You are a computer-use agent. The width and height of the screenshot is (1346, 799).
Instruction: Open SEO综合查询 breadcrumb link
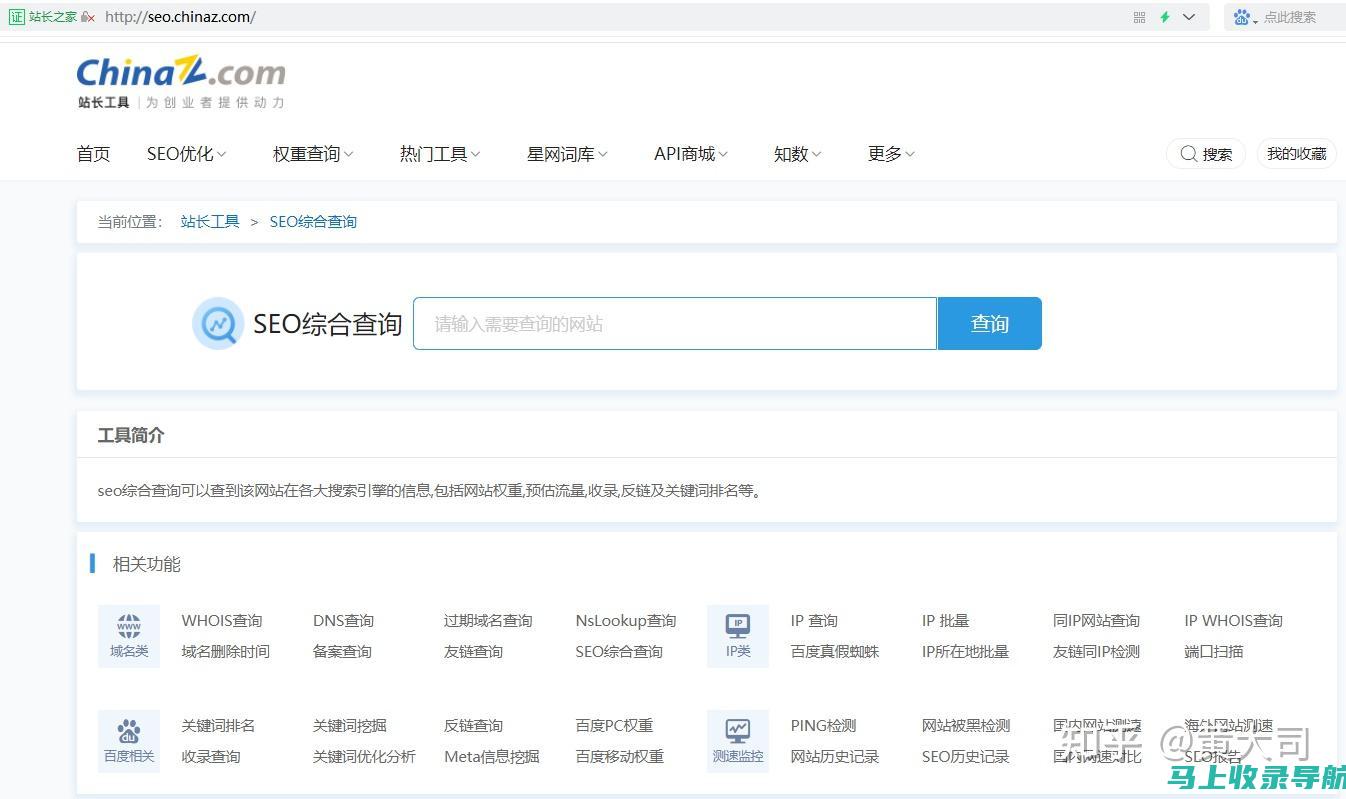click(x=313, y=222)
